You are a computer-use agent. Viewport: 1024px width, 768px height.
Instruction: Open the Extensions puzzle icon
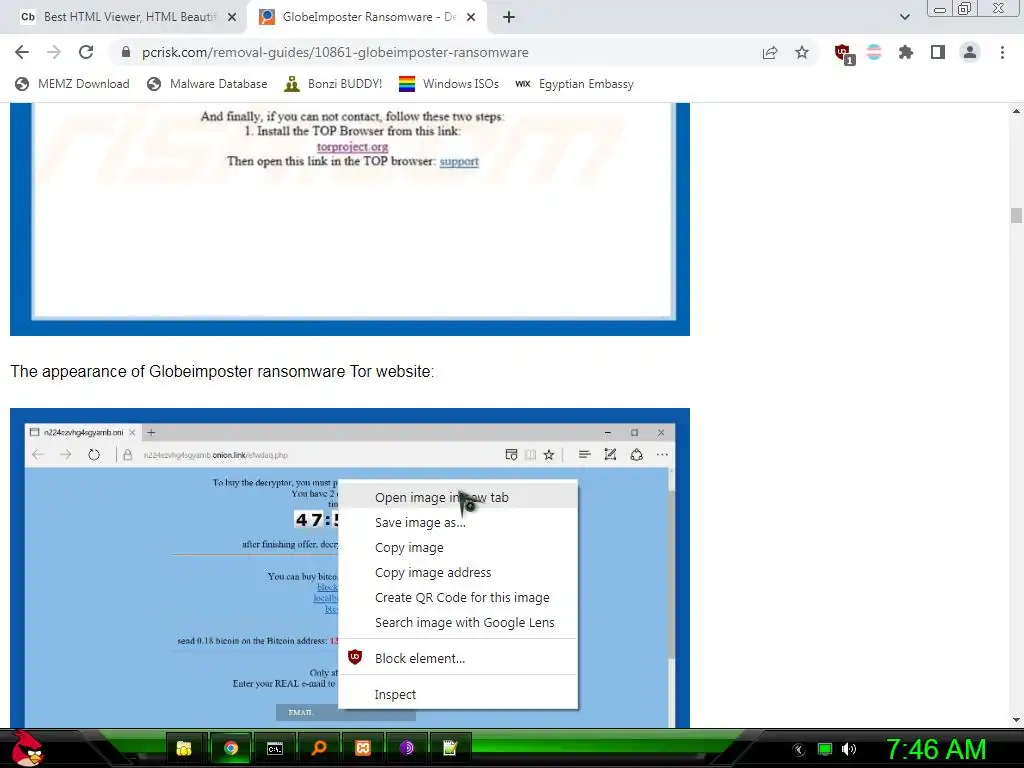pyautogui.click(x=906, y=52)
